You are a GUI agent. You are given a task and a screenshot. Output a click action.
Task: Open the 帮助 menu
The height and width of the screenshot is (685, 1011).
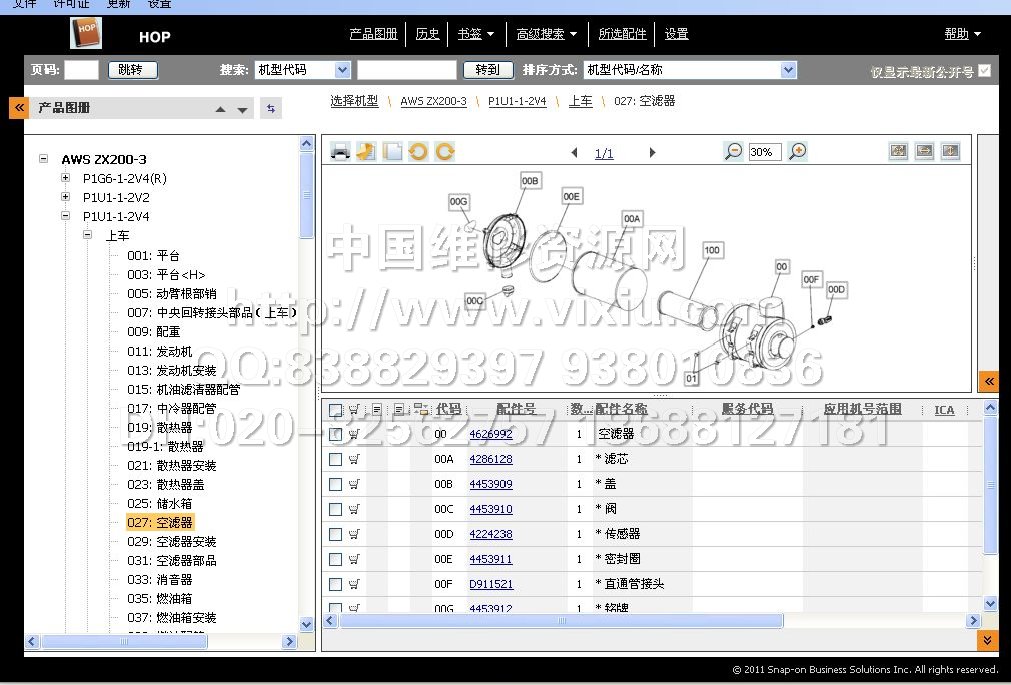(x=962, y=34)
